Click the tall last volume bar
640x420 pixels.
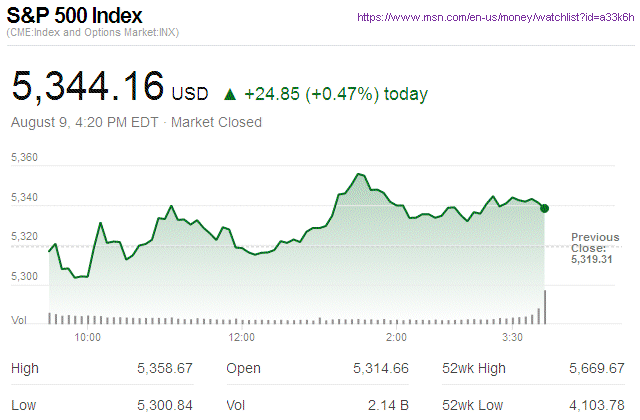point(545,307)
